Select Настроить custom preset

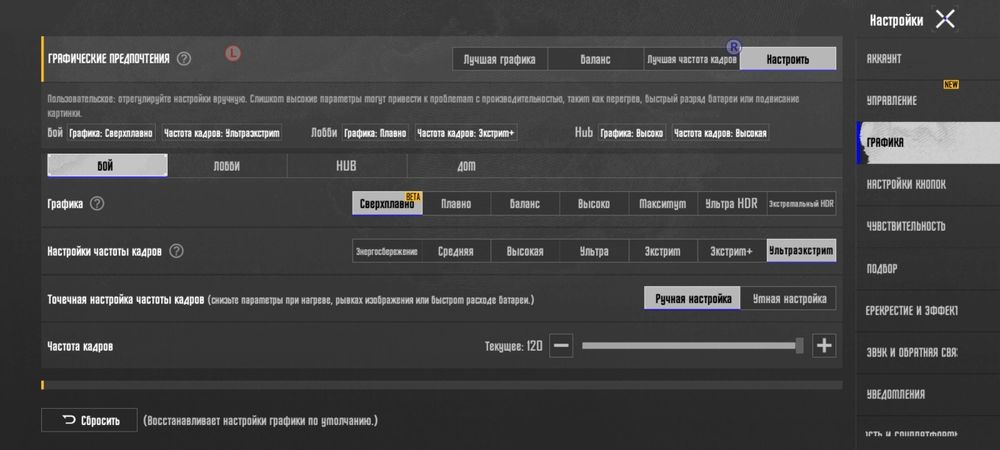(x=788, y=59)
